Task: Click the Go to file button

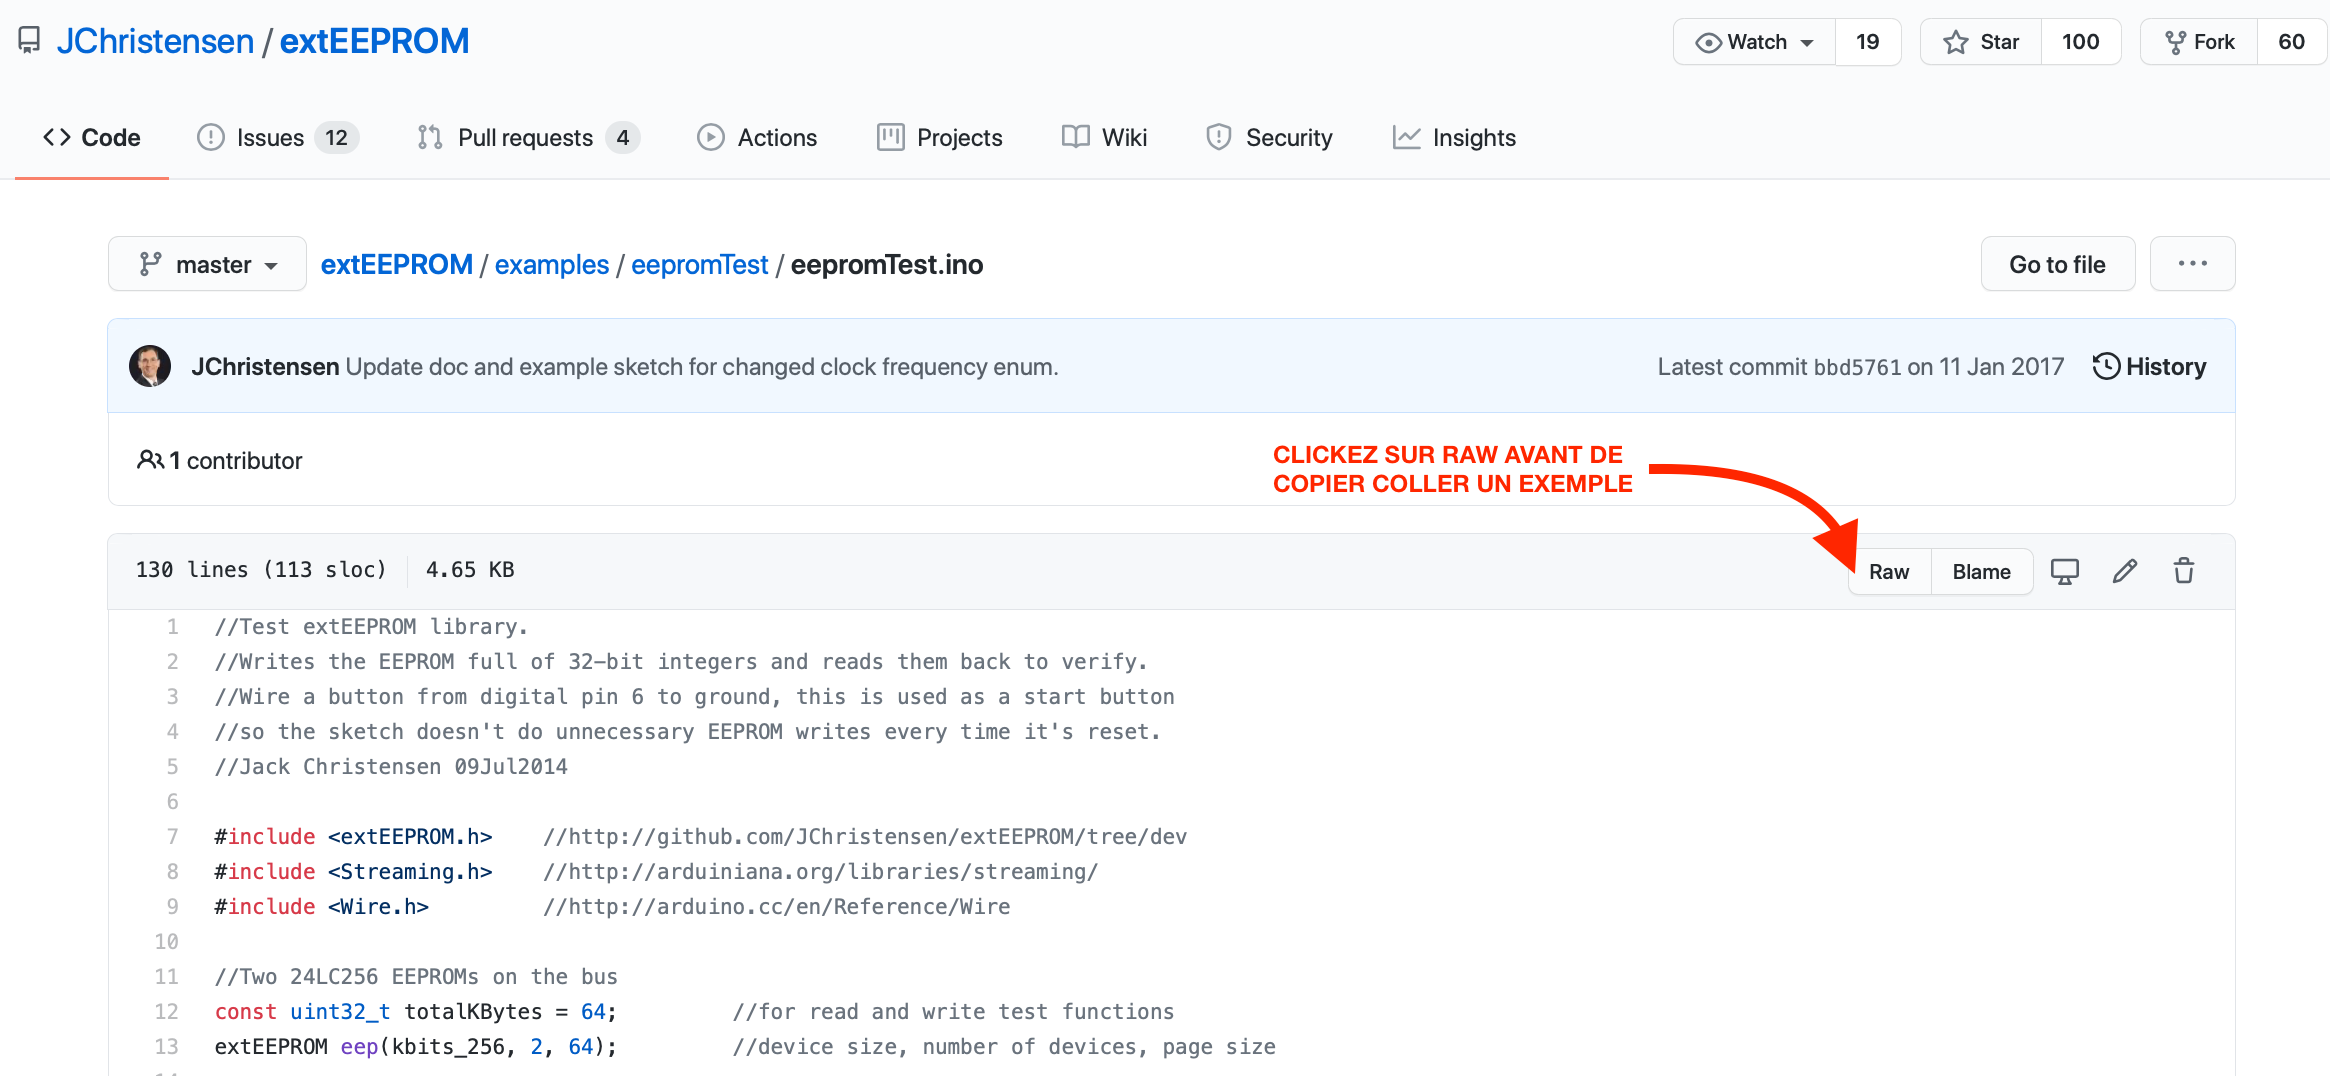Action: pyautogui.click(x=2058, y=264)
